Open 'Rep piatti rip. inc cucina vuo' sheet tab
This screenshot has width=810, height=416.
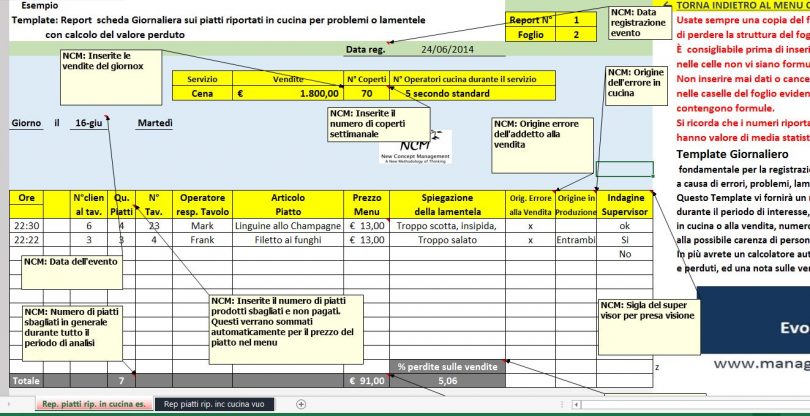(x=214, y=404)
